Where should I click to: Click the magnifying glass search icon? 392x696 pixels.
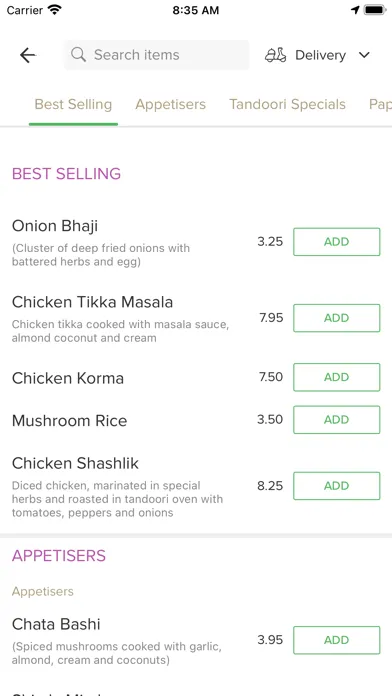tap(79, 55)
